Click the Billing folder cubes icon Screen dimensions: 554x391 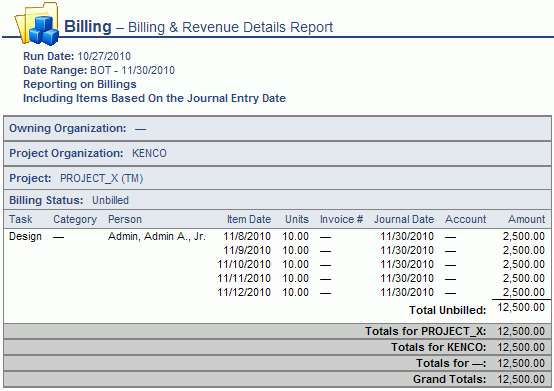pos(37,24)
